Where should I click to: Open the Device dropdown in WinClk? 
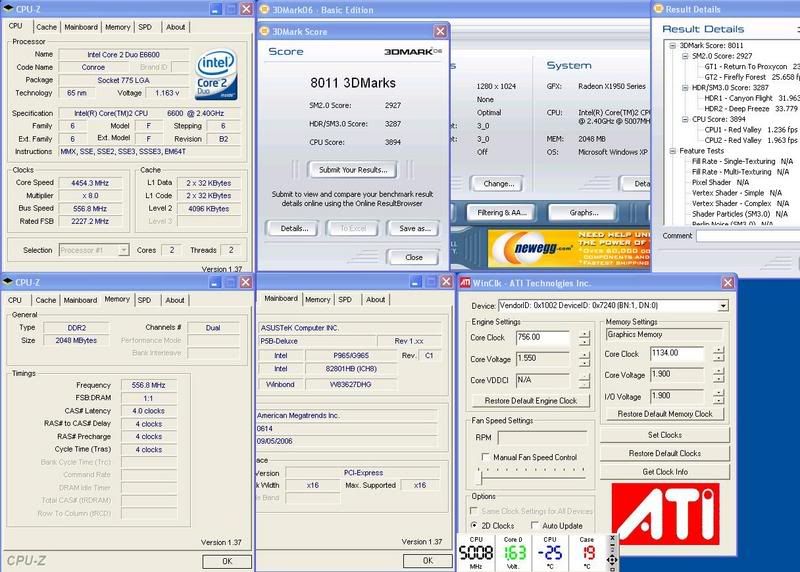723,306
